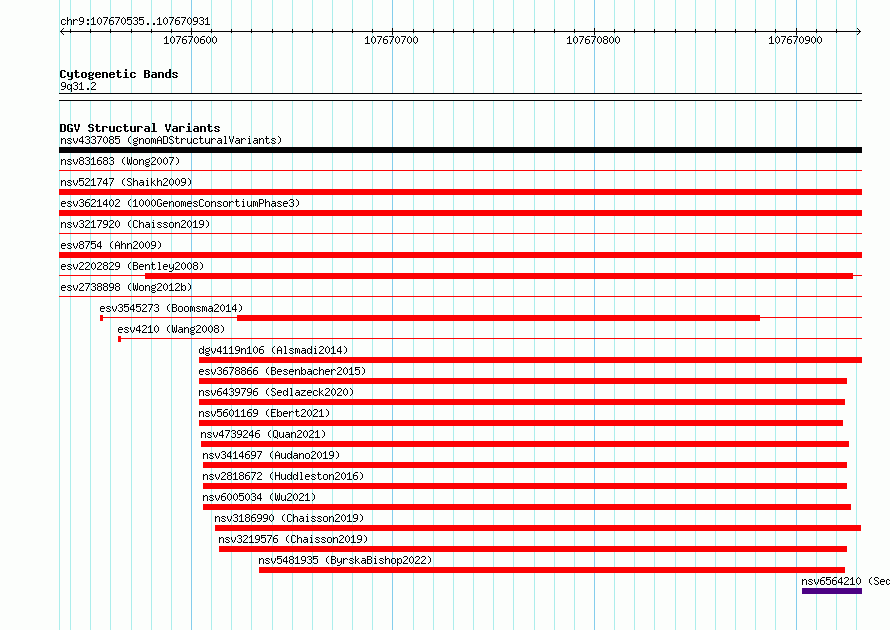Click the red bar for nsv3219576
The width and height of the screenshot is (890, 630).
click(533, 549)
